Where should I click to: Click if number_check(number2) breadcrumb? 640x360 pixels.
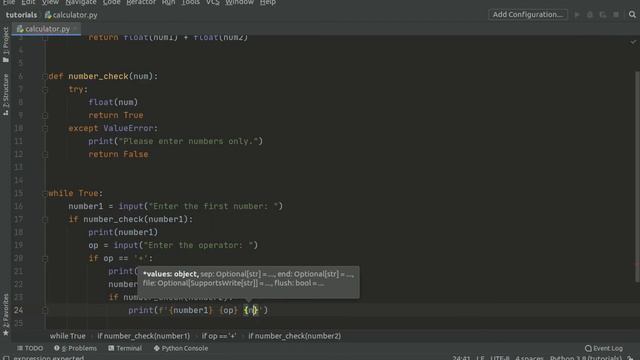[x=294, y=336]
